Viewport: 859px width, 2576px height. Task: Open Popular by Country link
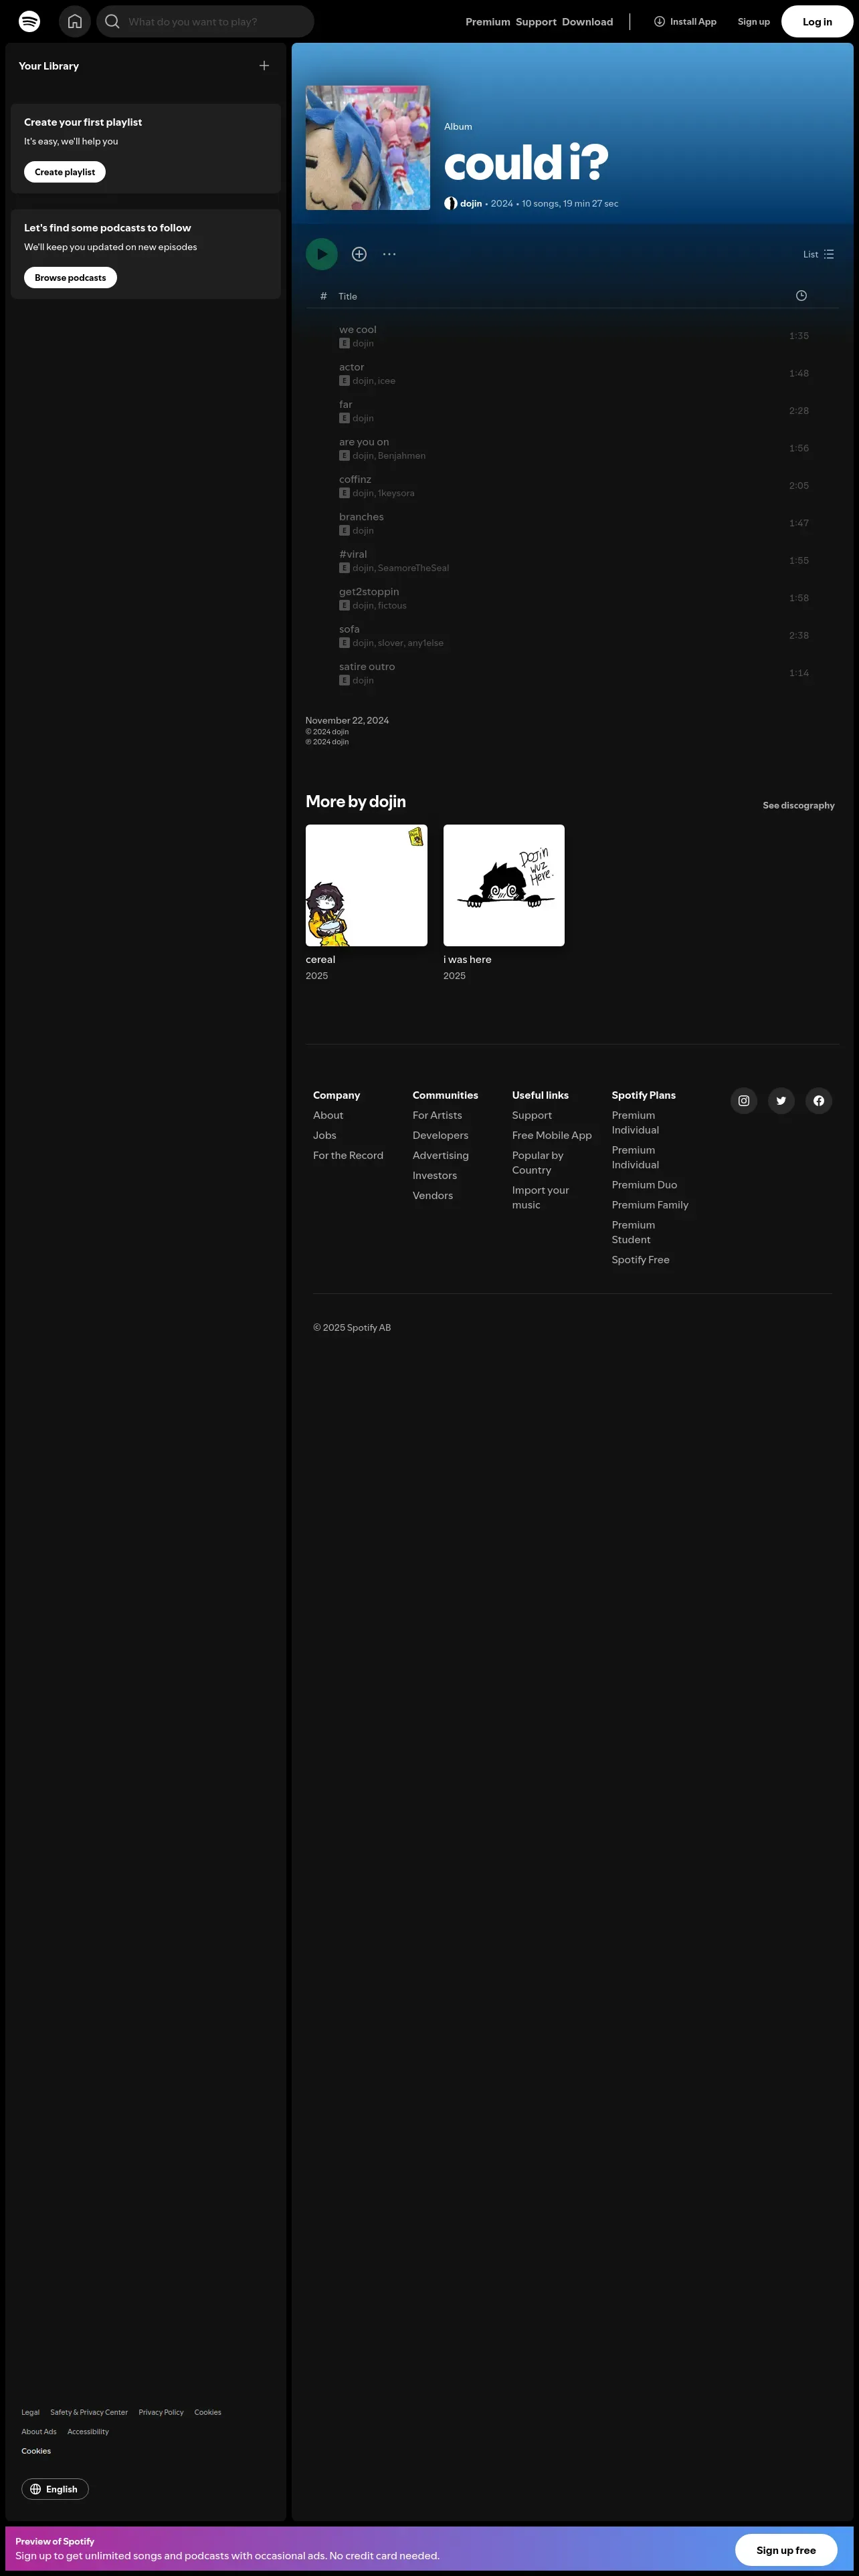[x=538, y=1162]
